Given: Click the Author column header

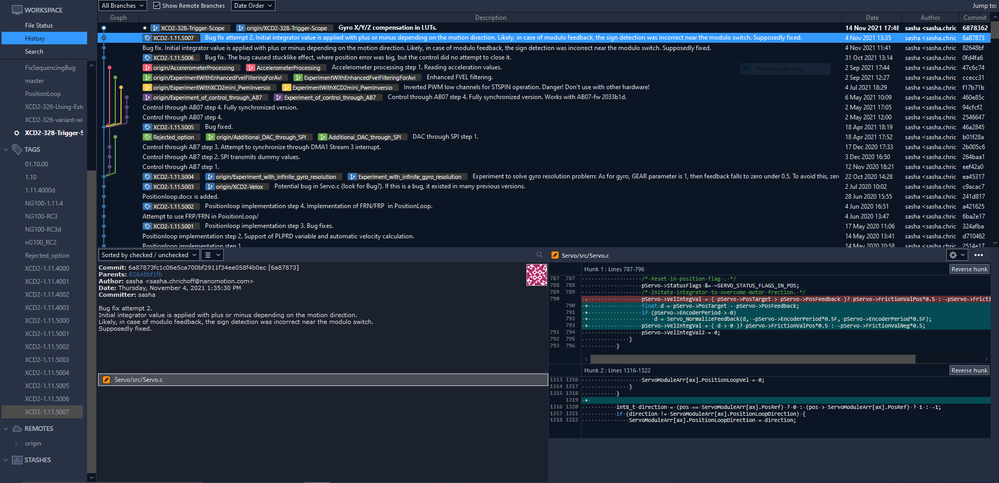Looking at the screenshot, I should 930,18.
